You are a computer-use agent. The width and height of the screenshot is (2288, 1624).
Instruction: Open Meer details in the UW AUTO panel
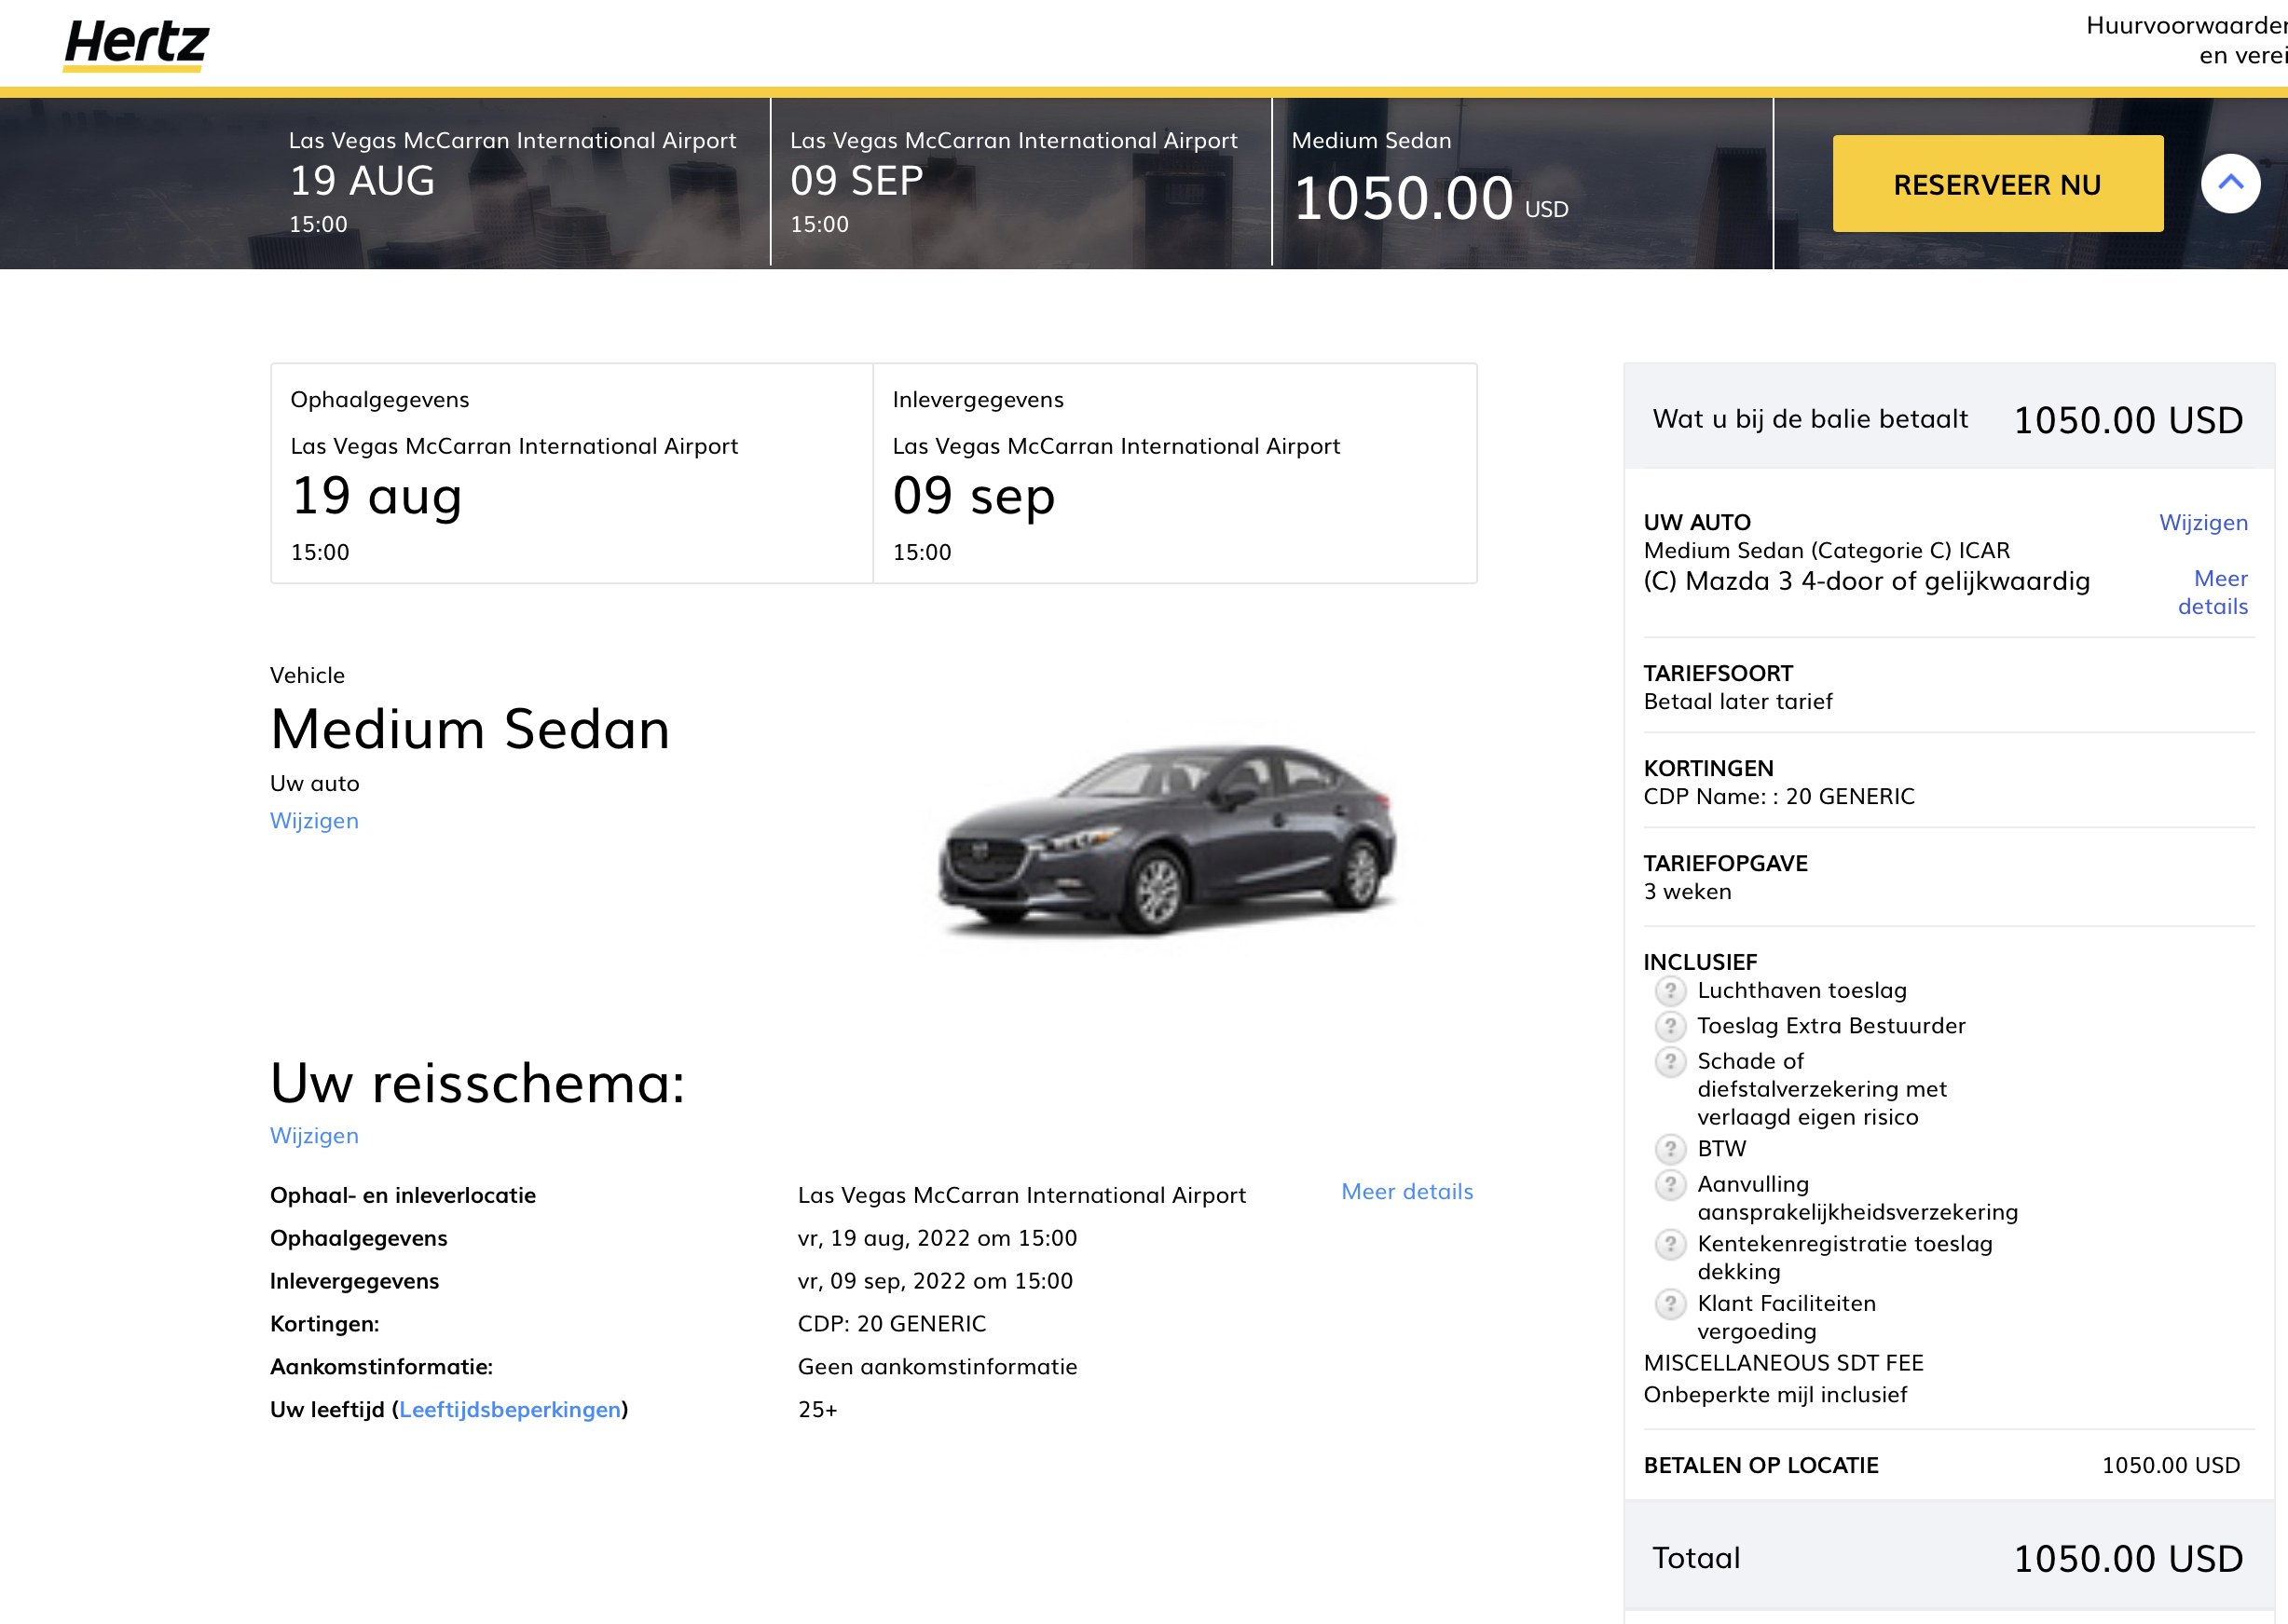pyautogui.click(x=2212, y=592)
